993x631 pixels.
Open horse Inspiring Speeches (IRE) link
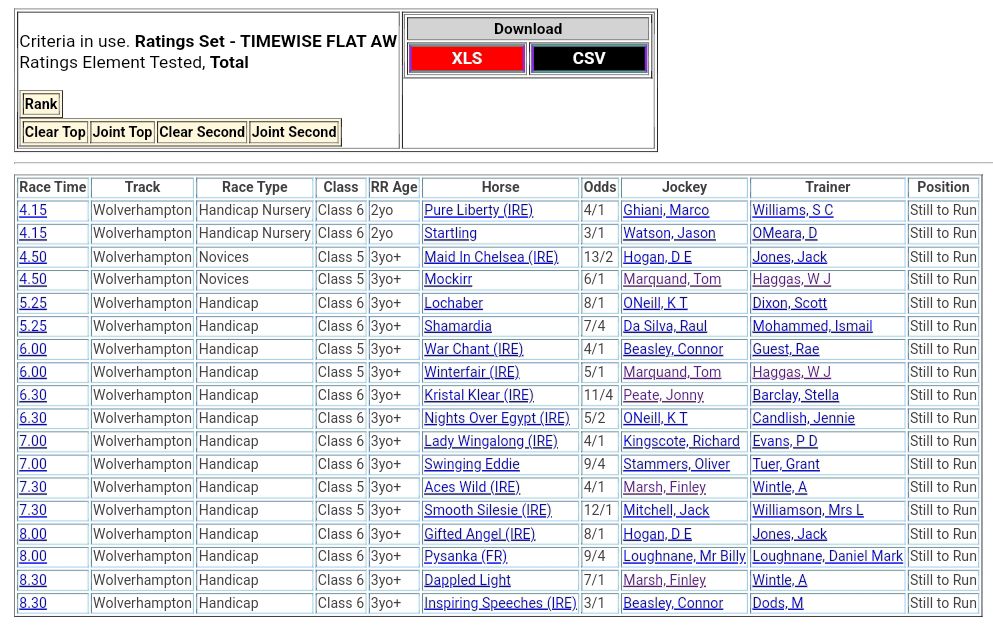500,603
